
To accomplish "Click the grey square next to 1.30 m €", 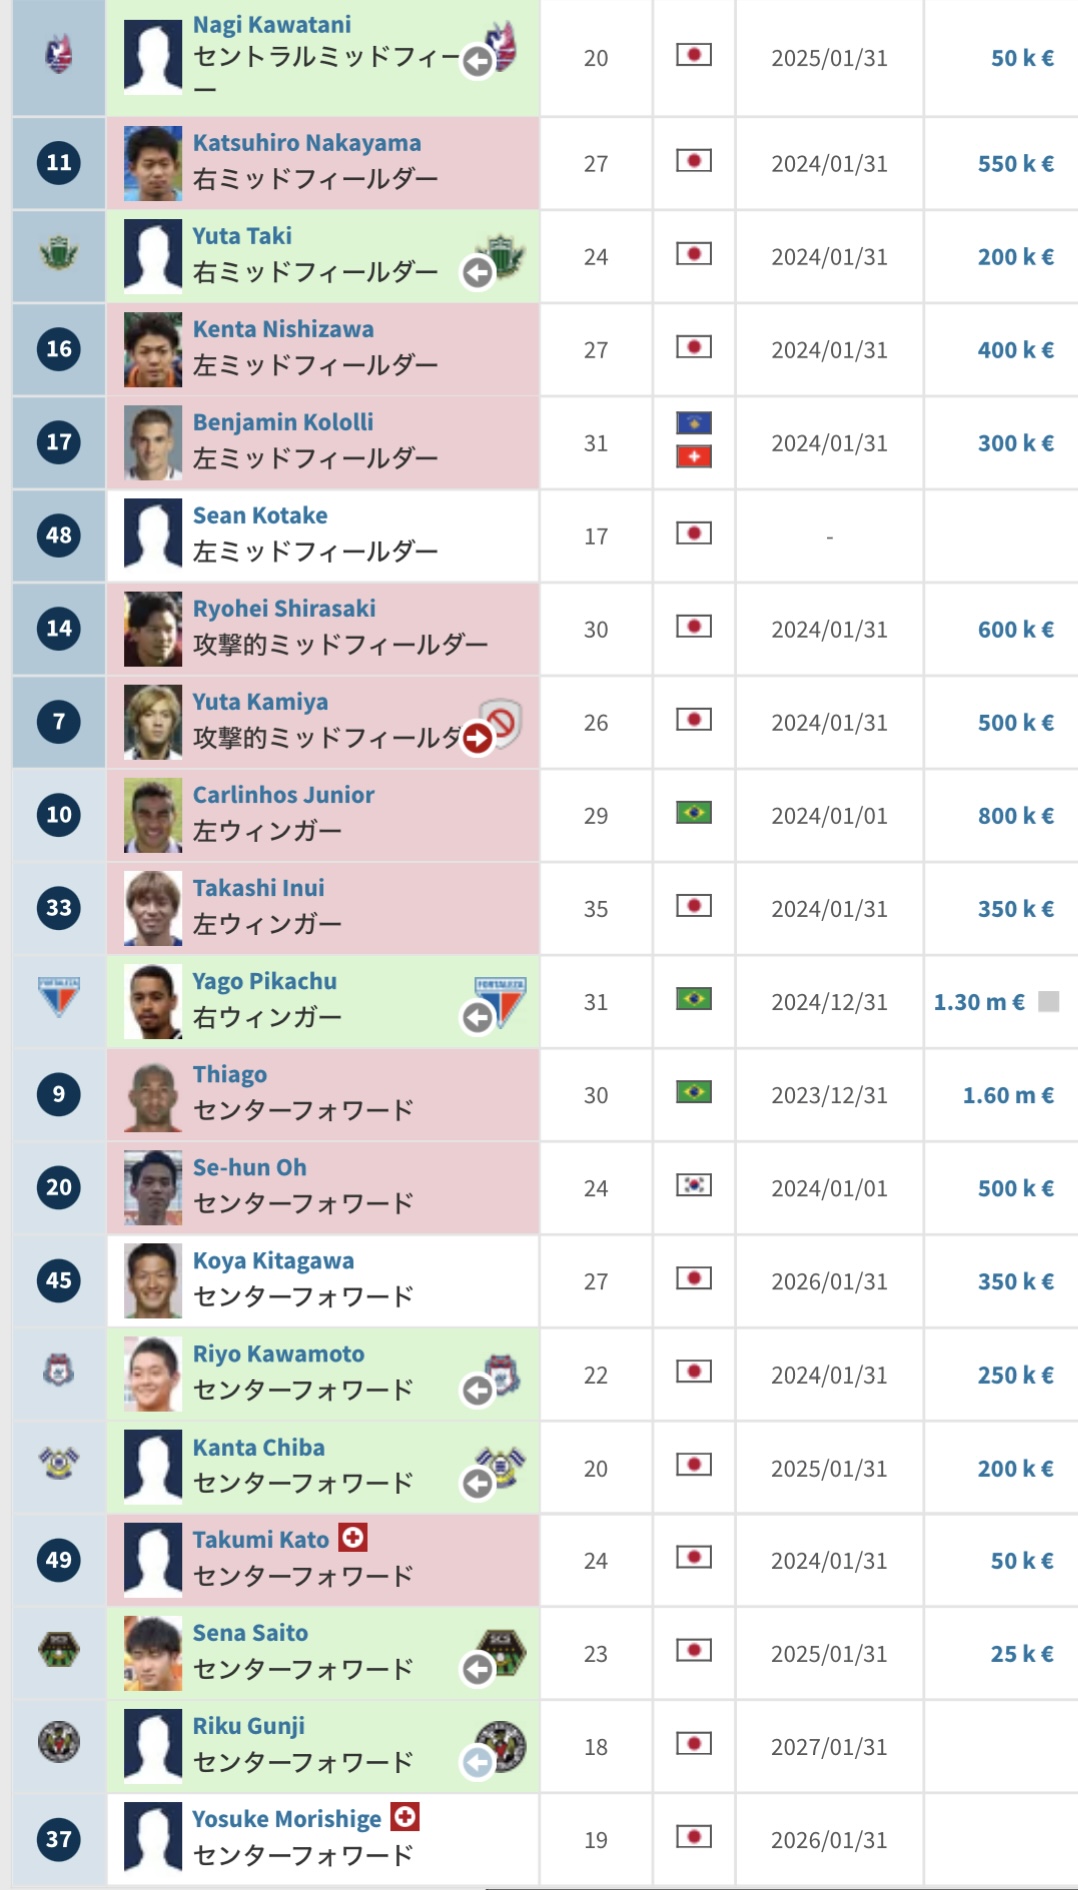I will point(1049,1002).
